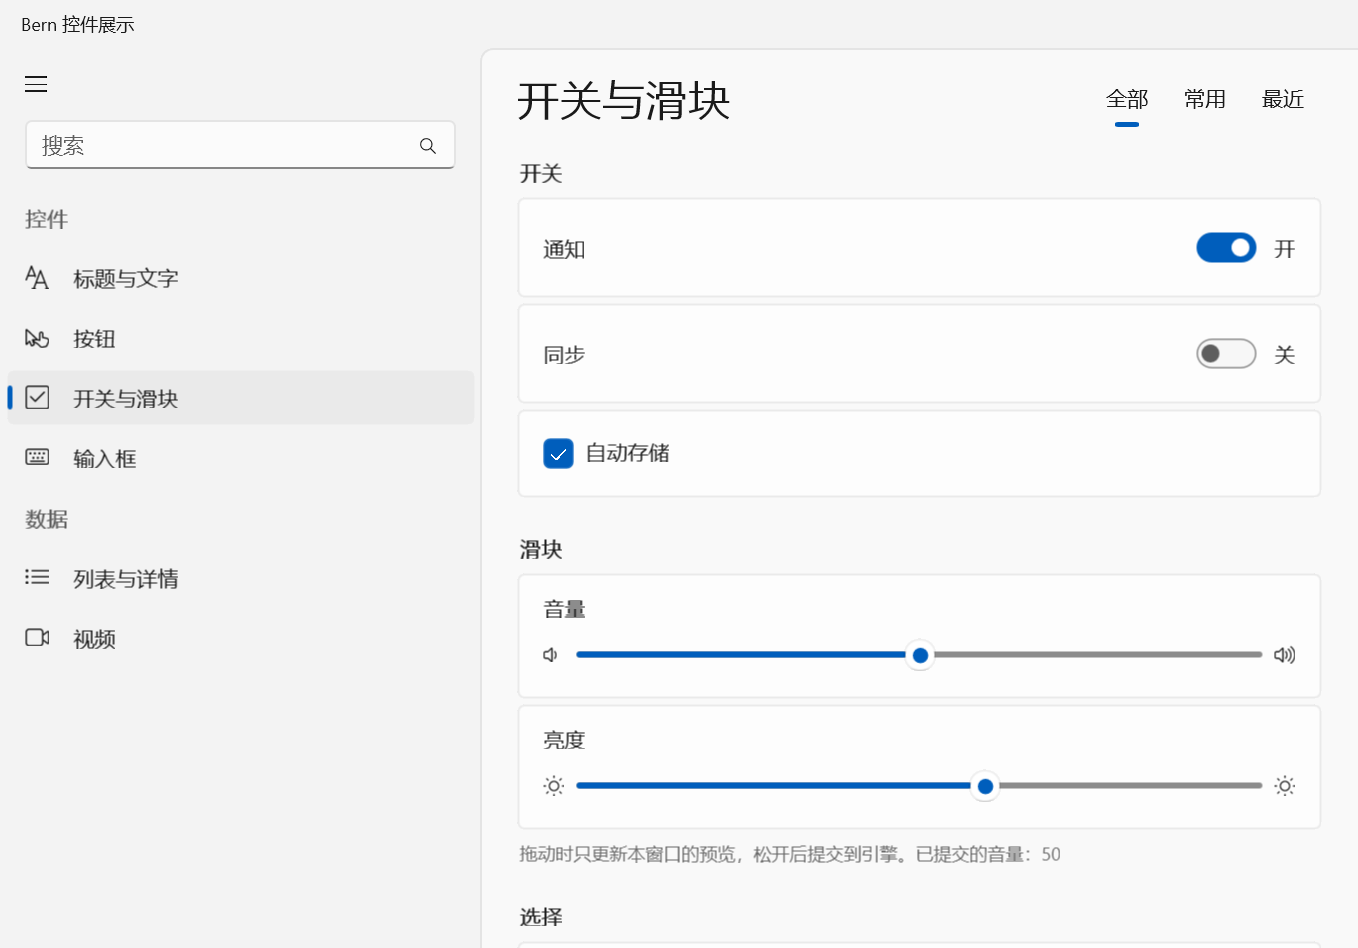The width and height of the screenshot is (1358, 948).
Task: Click the 滑块 section heading
Action: (541, 549)
